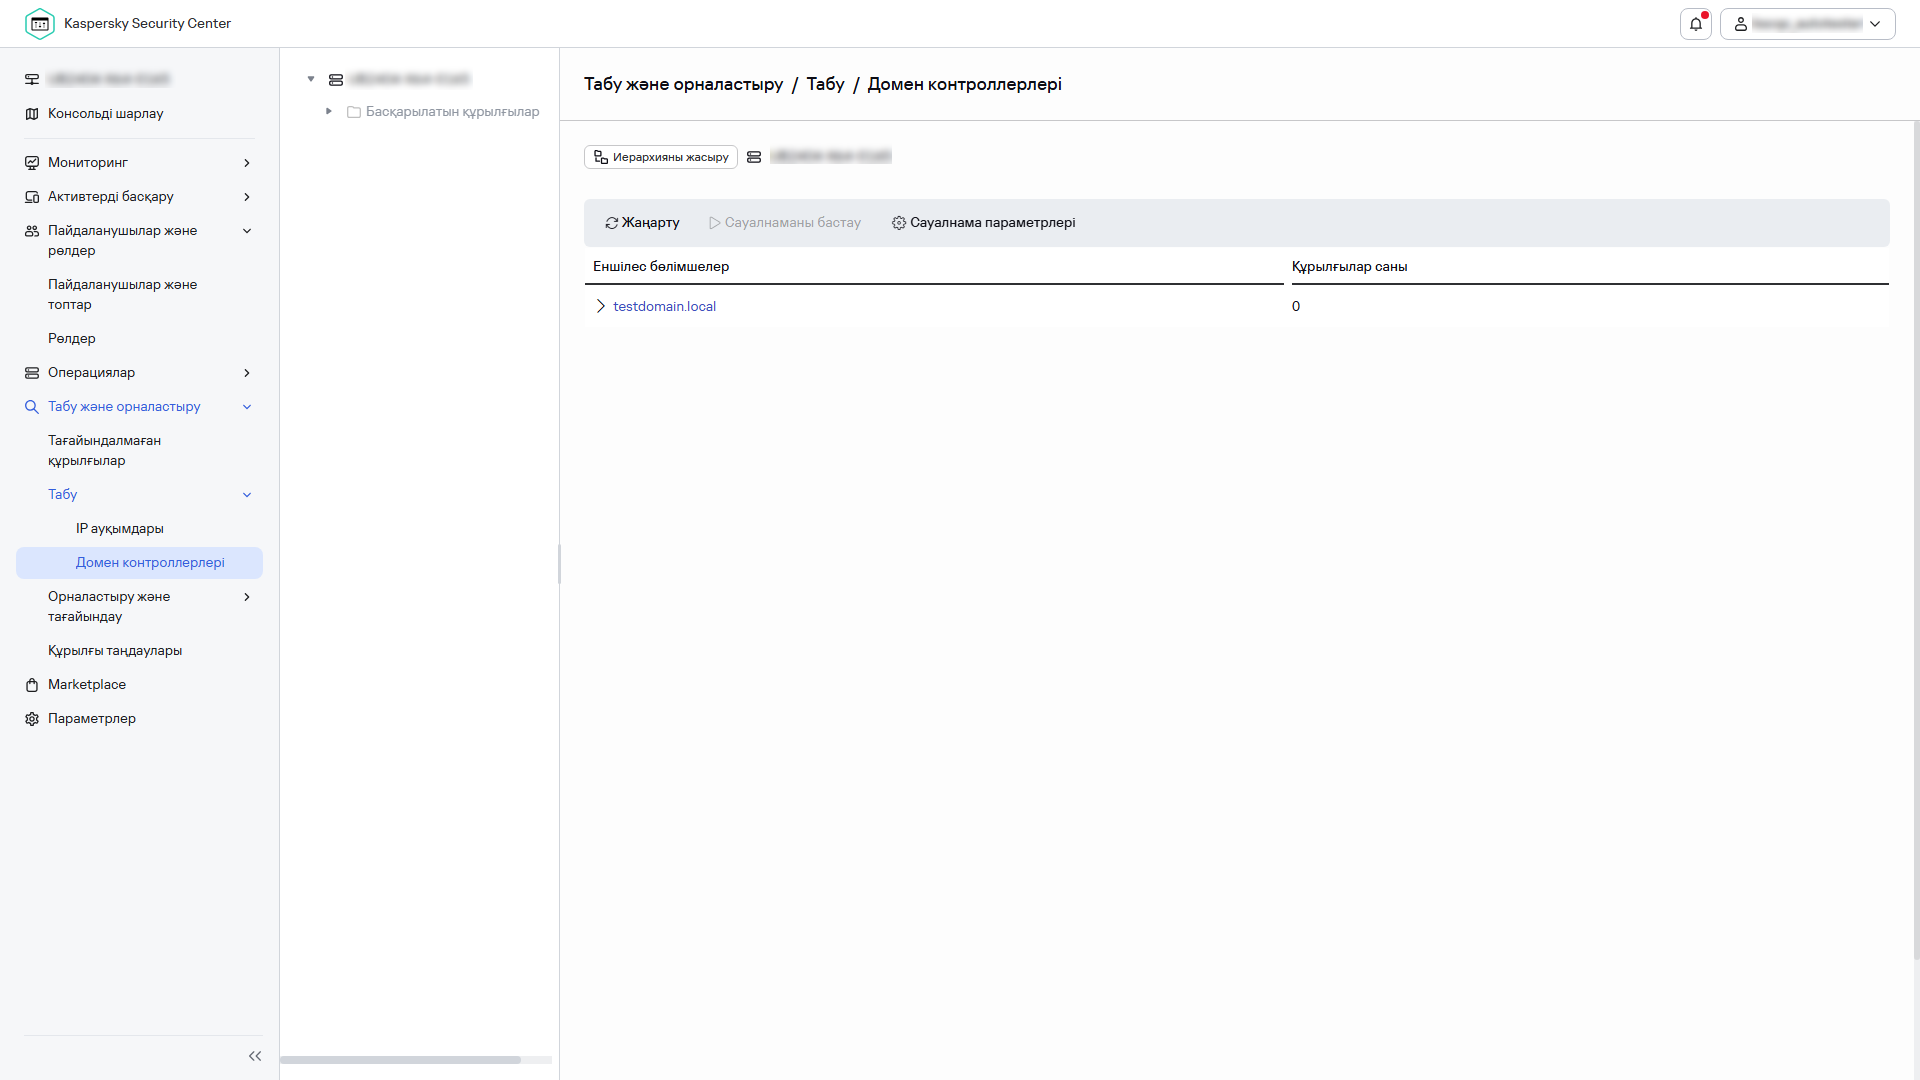Screen dimensions: 1920x1080
Task: Open IP ауқымдары menu item
Action: [x=120, y=529]
